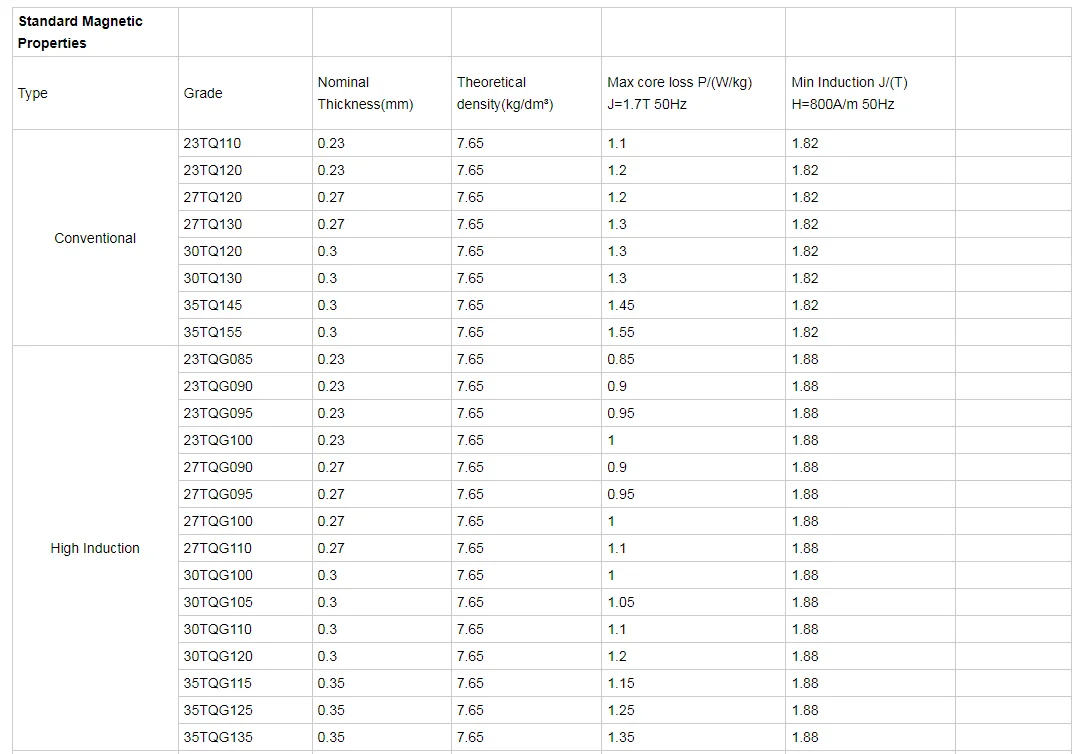Select the Max core loss header cell

point(680,93)
